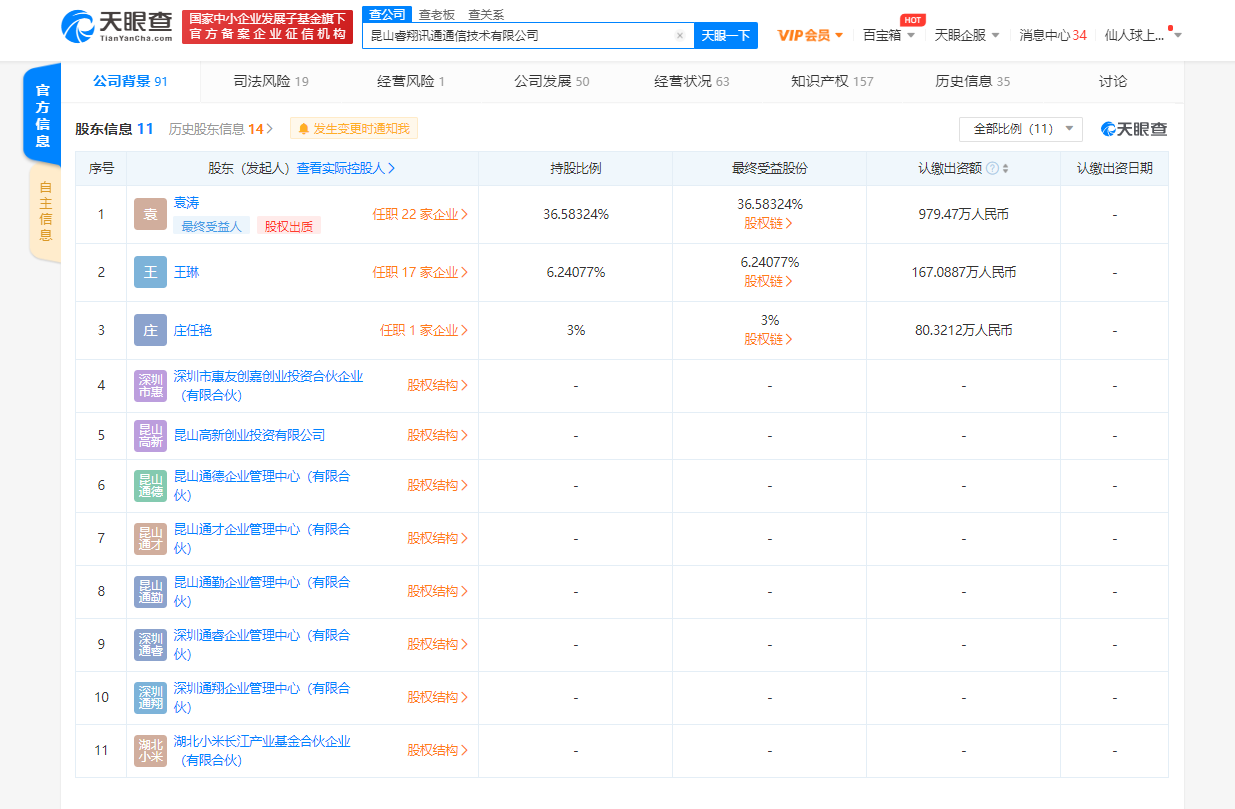Expand the VIP会员 dropdown menu
This screenshot has width=1235, height=809.
pyautogui.click(x=810, y=35)
